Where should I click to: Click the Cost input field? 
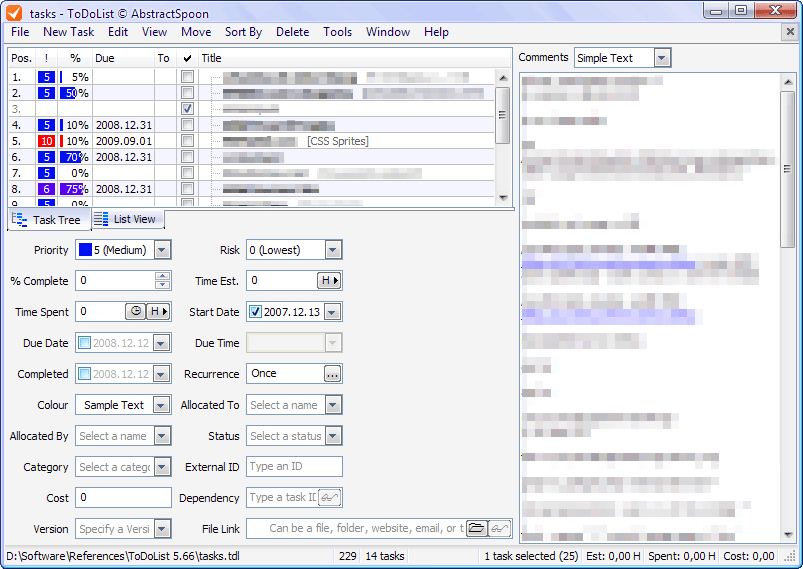point(123,498)
